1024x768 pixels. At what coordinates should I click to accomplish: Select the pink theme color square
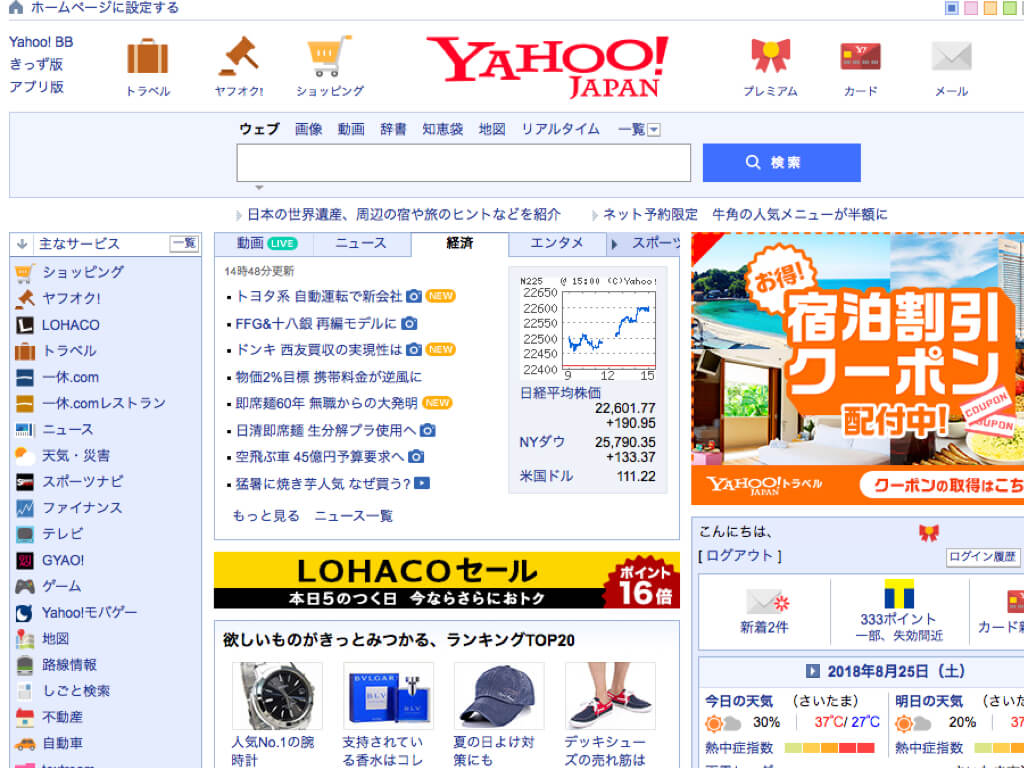(970, 9)
